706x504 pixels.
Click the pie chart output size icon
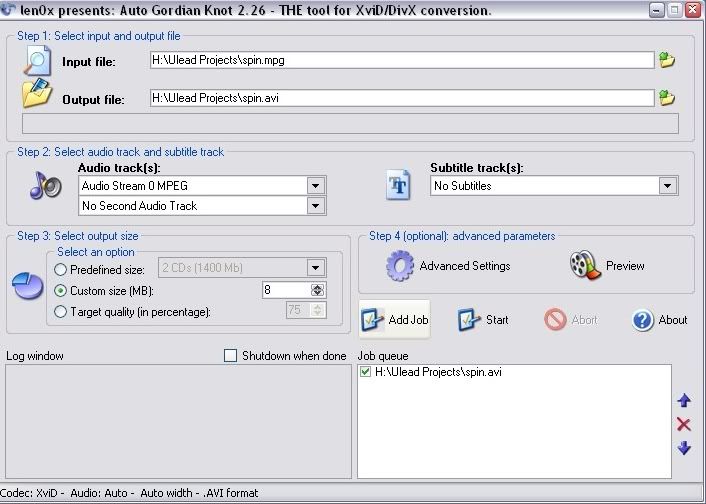point(28,286)
